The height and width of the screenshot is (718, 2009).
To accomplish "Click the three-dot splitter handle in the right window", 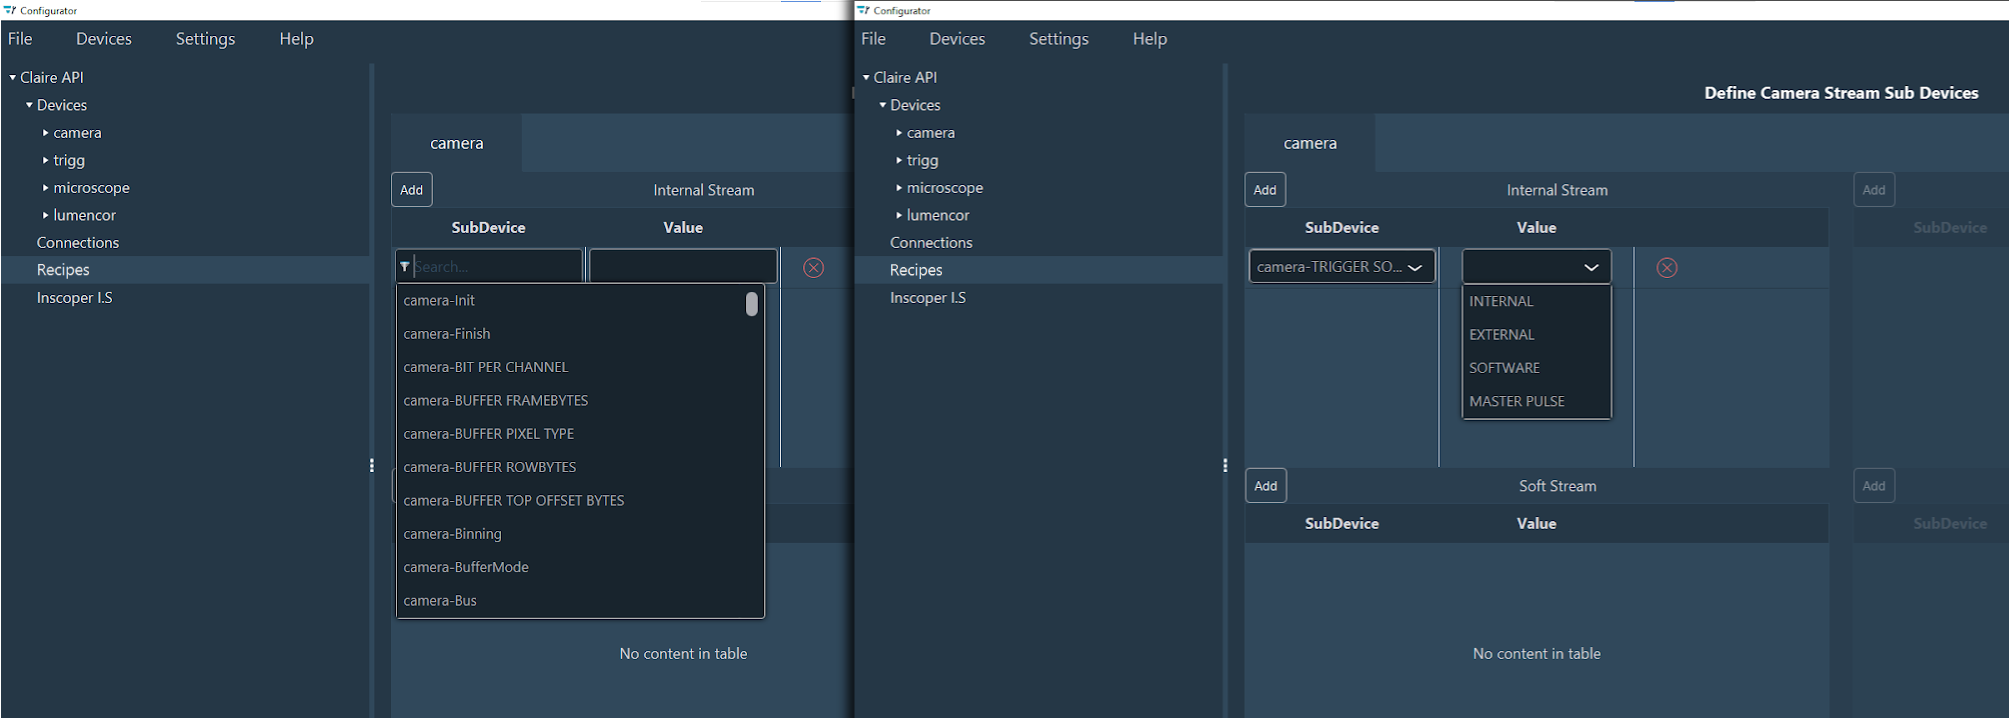I will pyautogui.click(x=1225, y=466).
